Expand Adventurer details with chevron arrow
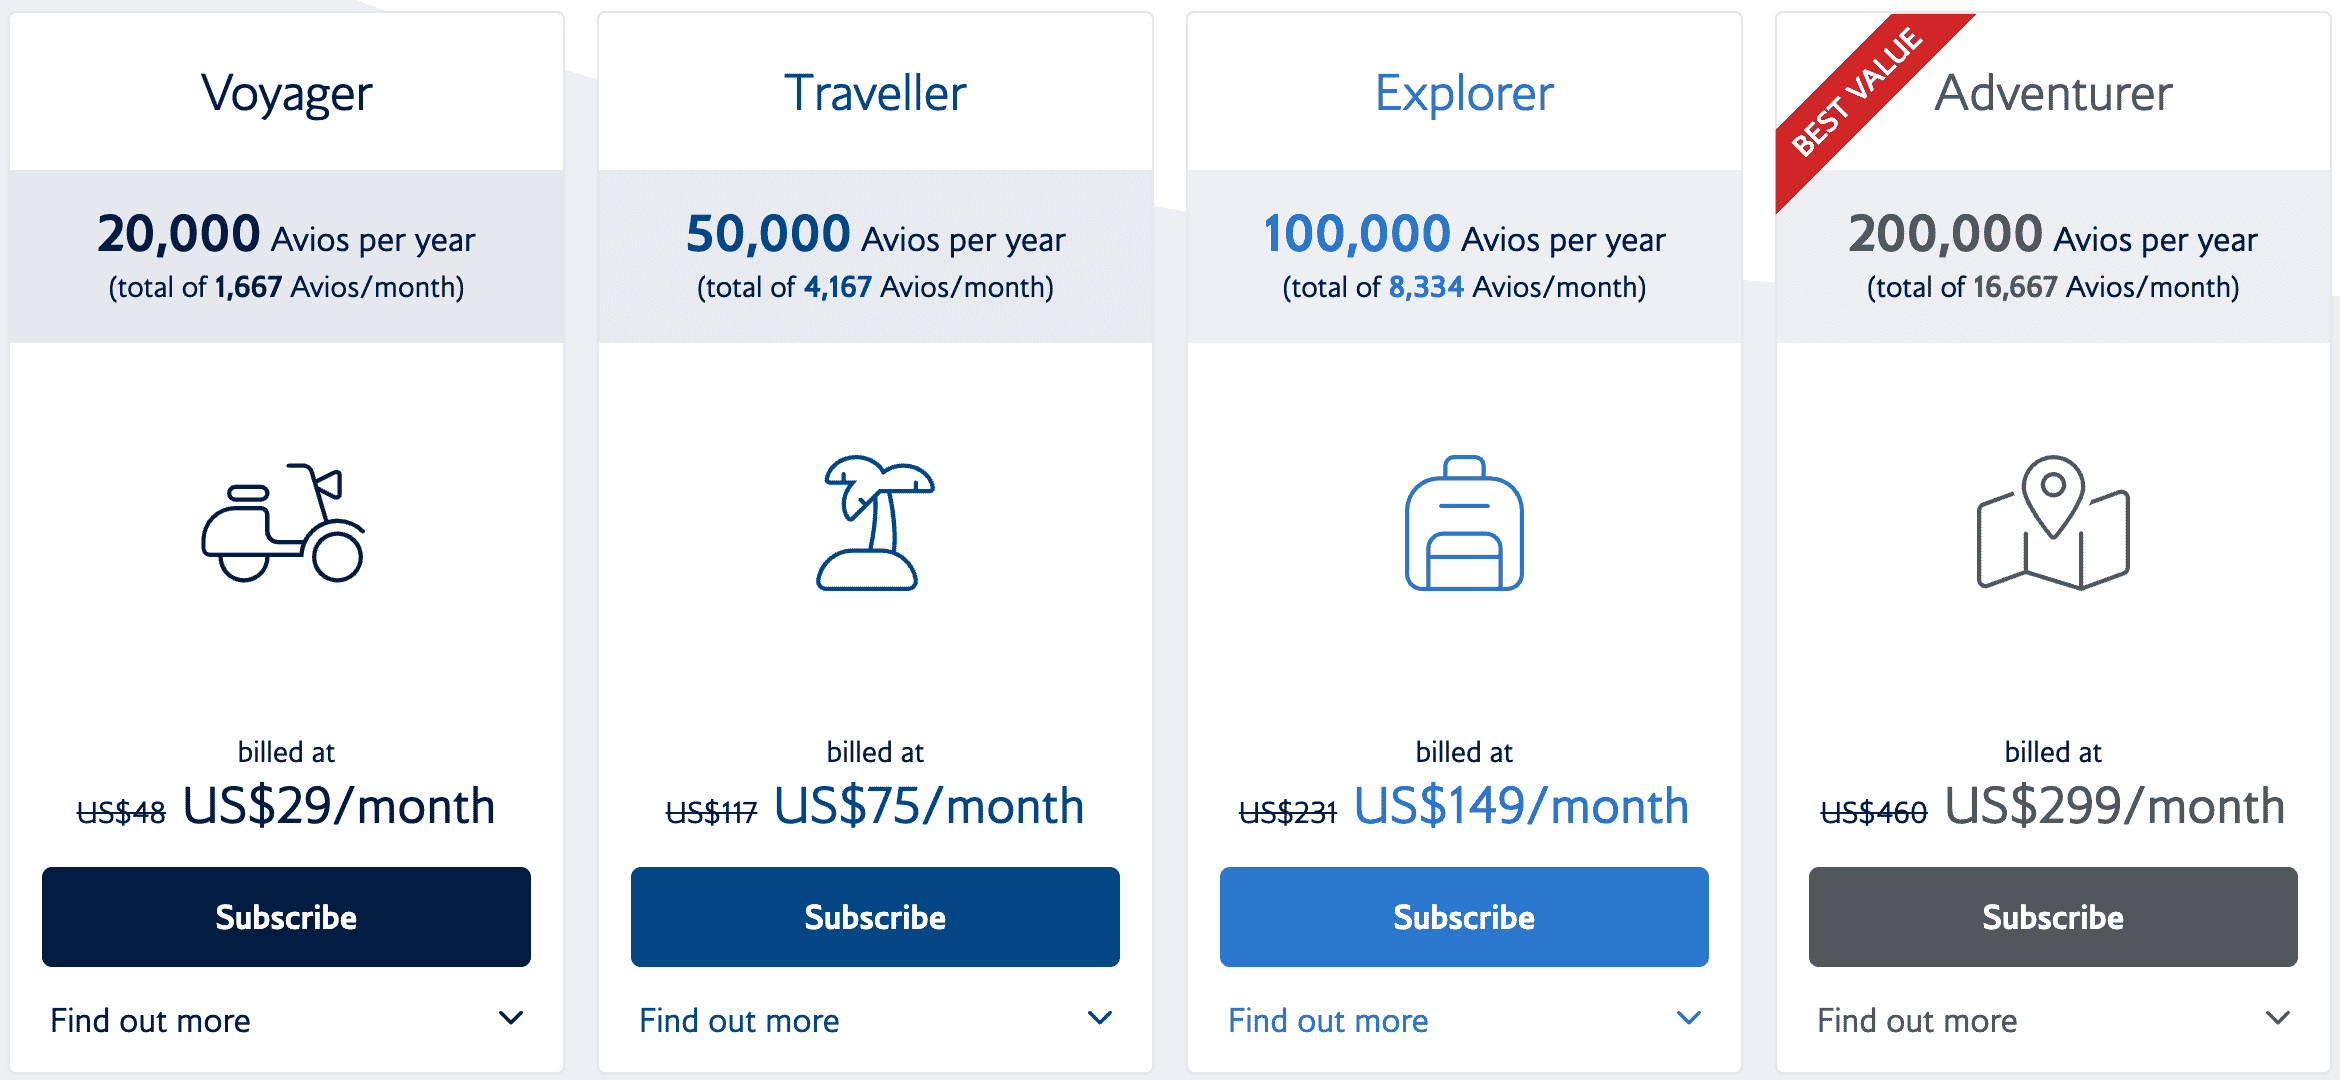This screenshot has width=2340, height=1080. coord(2278,1019)
